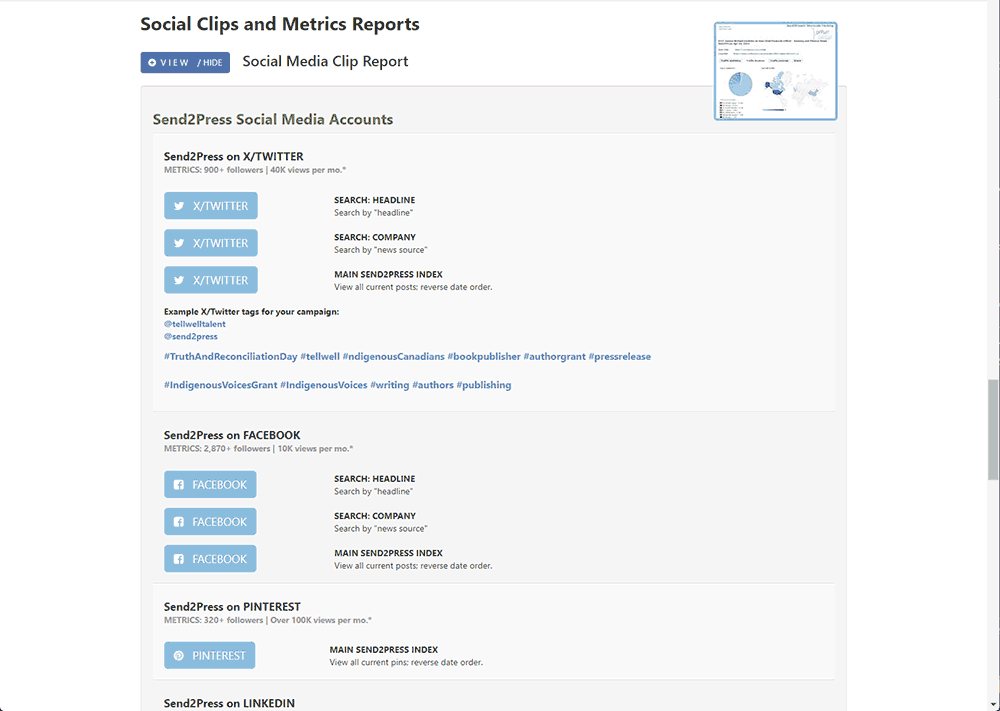
Task: Click the Facebook headline search button
Action: (210, 485)
